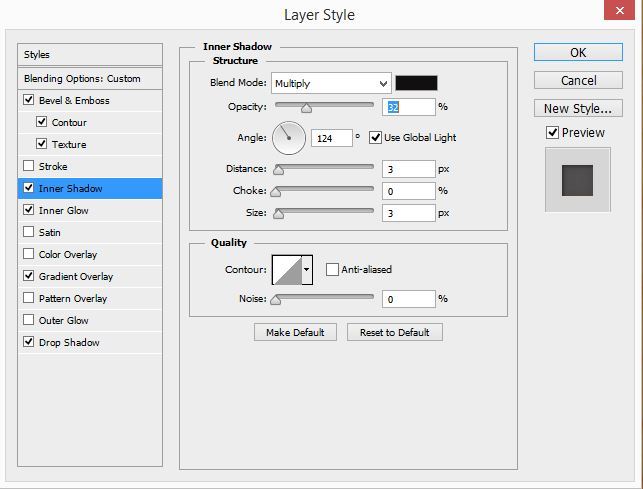Viewport: 643px width, 489px height.
Task: Open the Blend Mode Multiply dropdown
Action: (x=331, y=83)
